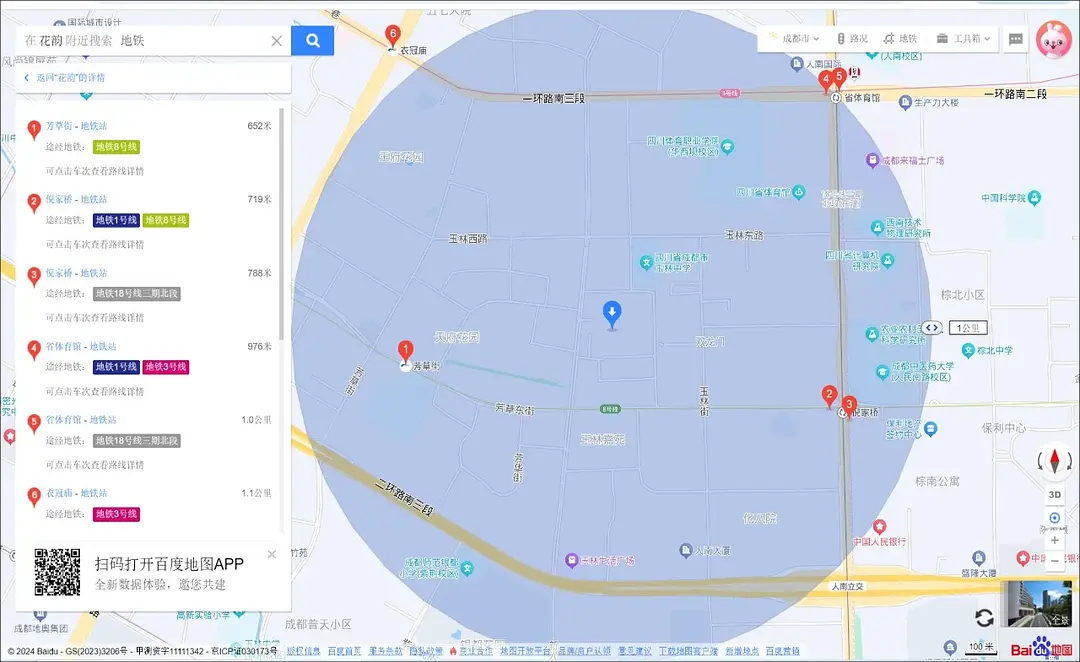Open the feedback message bubble icon
Image resolution: width=1080 pixels, height=662 pixels.
1015,39
